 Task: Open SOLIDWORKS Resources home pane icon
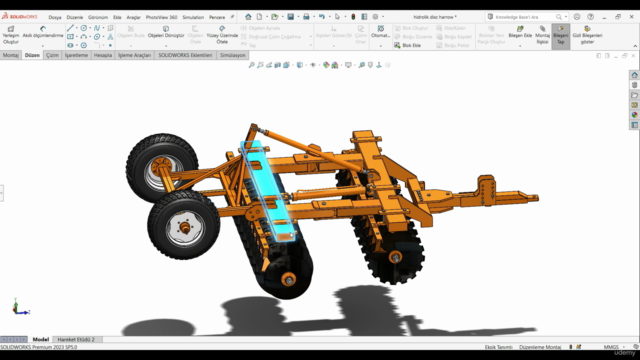634,75
